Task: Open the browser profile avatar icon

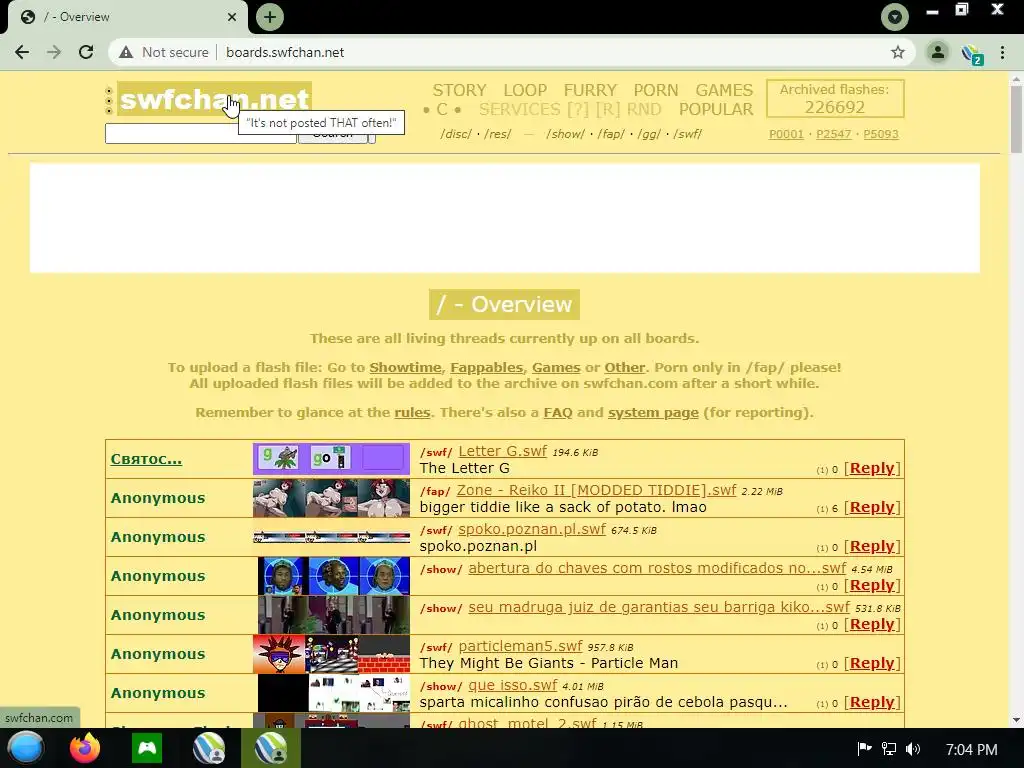Action: click(x=938, y=52)
